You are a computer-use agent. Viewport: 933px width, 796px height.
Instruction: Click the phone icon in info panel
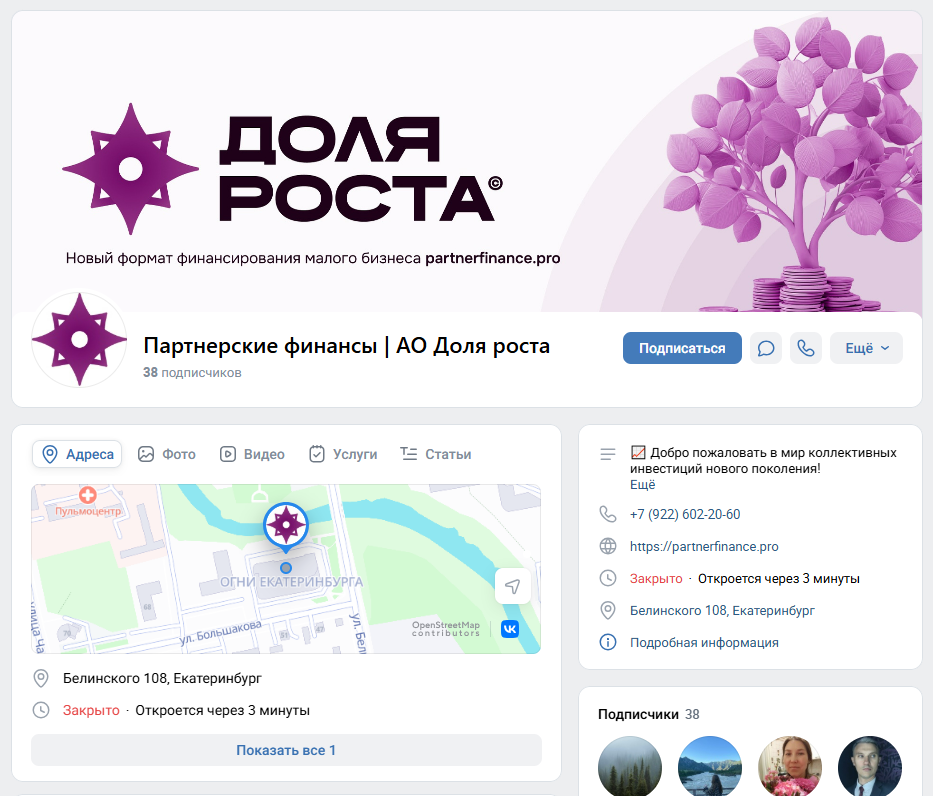(608, 514)
